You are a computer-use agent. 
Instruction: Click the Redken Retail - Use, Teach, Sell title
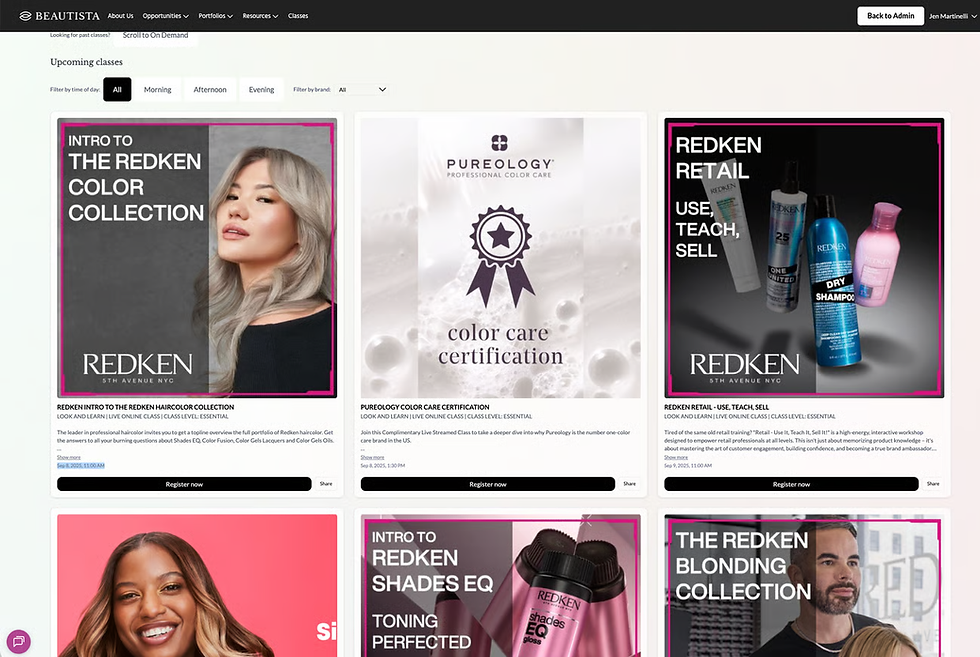click(716, 407)
